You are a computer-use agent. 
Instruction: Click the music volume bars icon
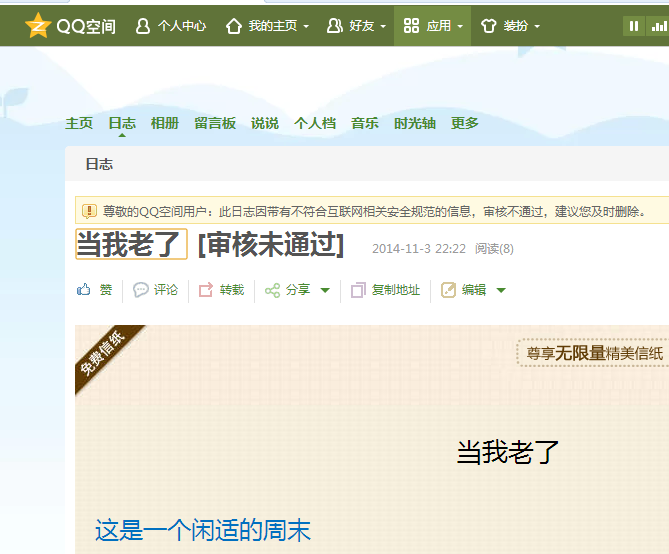pyautogui.click(x=659, y=26)
